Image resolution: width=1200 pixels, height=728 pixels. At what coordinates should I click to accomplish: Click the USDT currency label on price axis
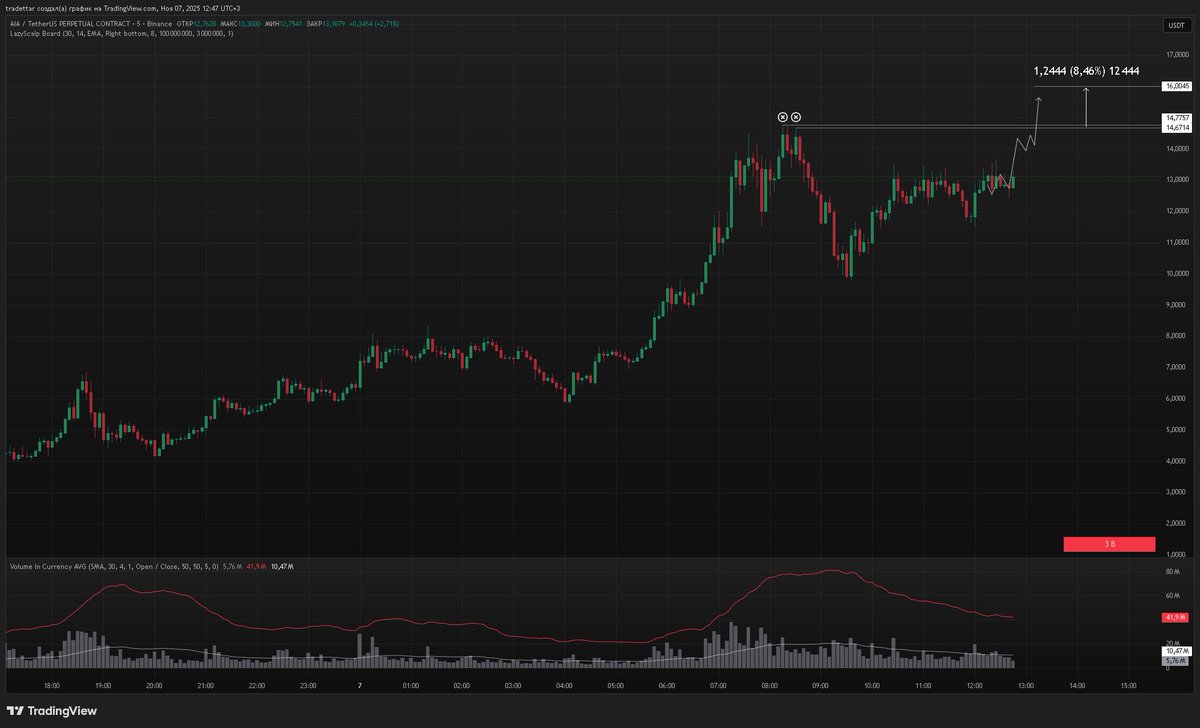[1175, 25]
